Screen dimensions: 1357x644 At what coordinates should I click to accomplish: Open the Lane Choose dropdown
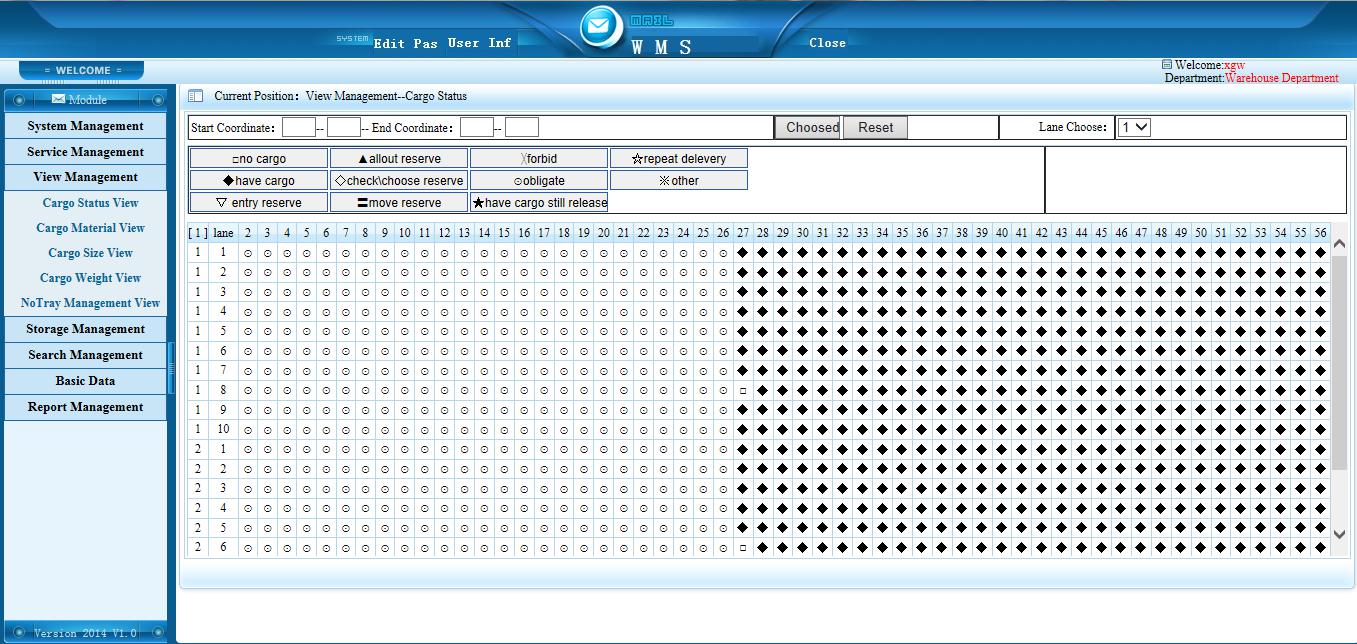pyautogui.click(x=1134, y=127)
